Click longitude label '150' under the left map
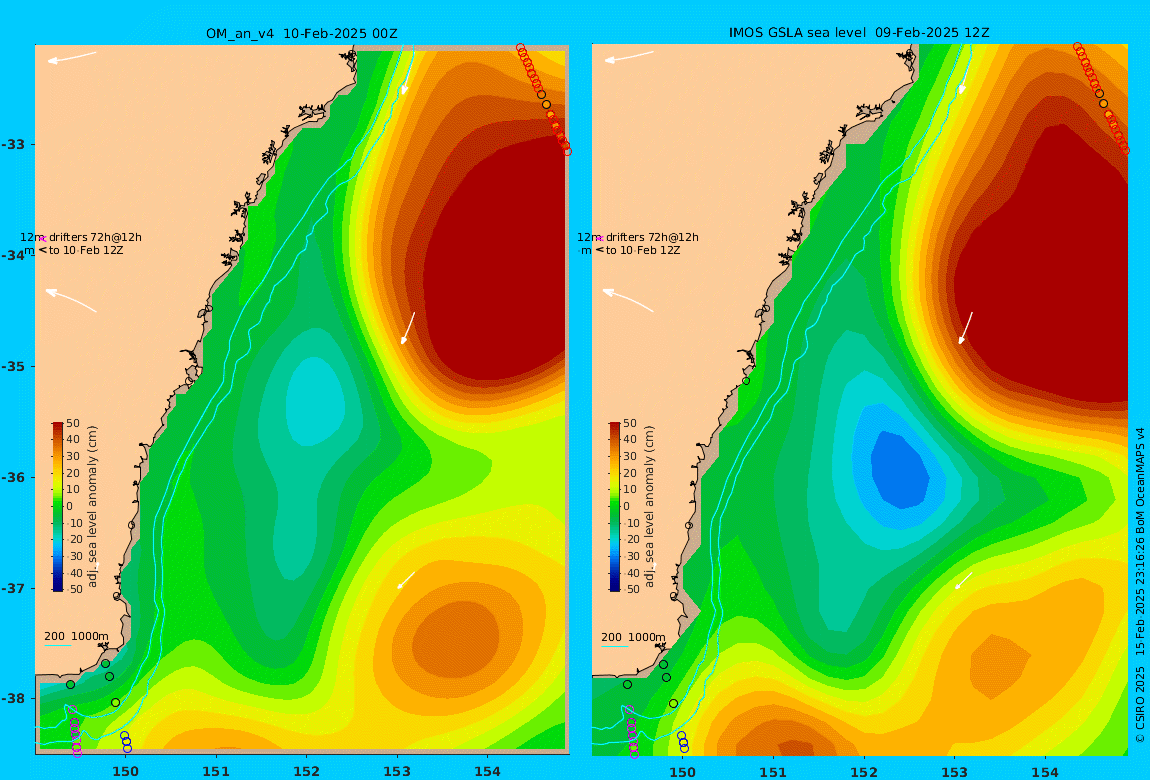 tap(126, 771)
